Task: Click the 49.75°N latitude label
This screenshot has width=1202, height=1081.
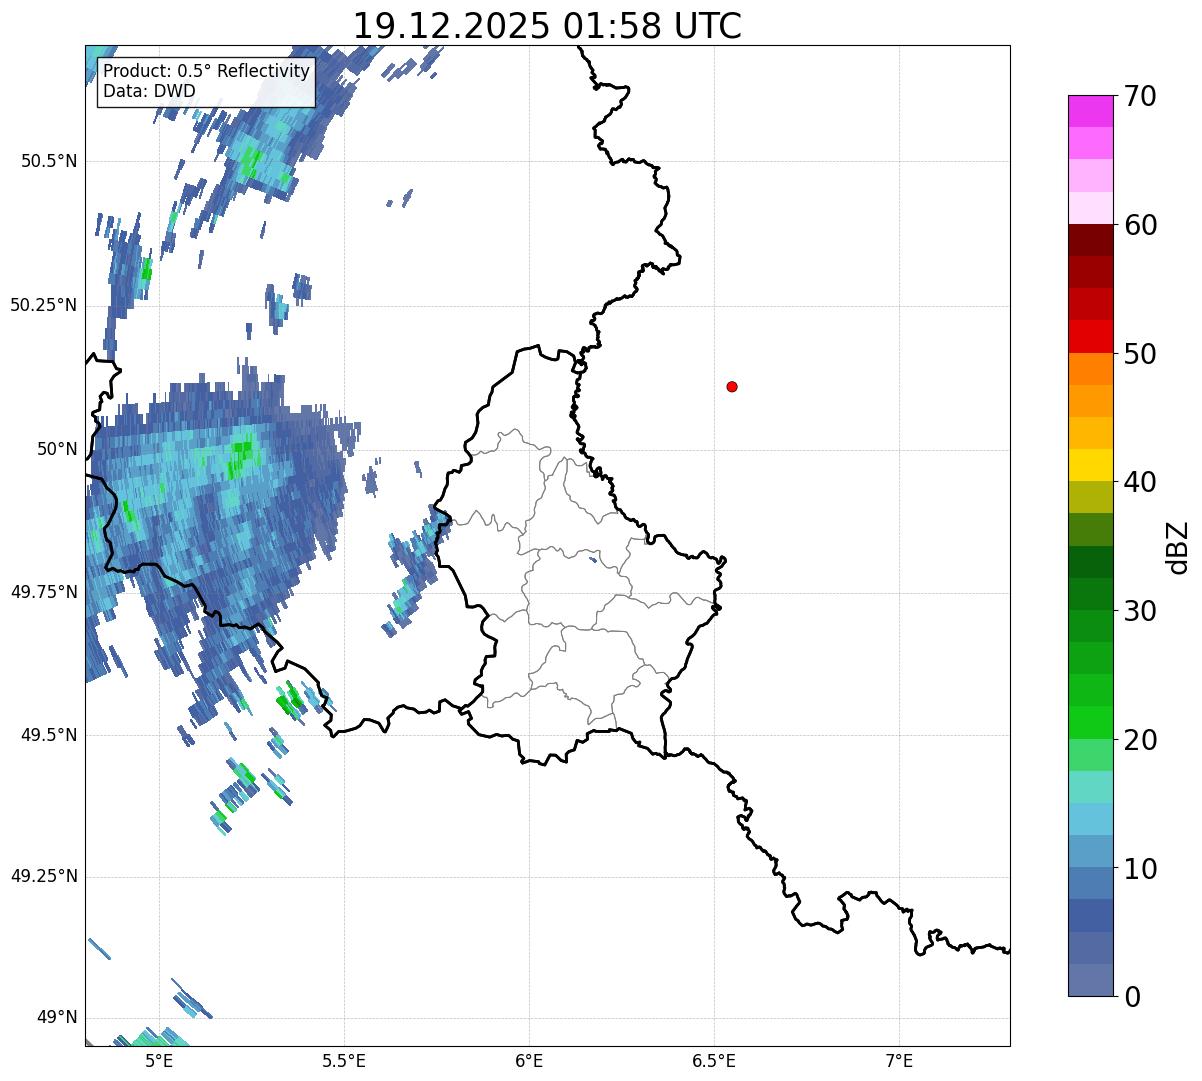Action: 43,592
